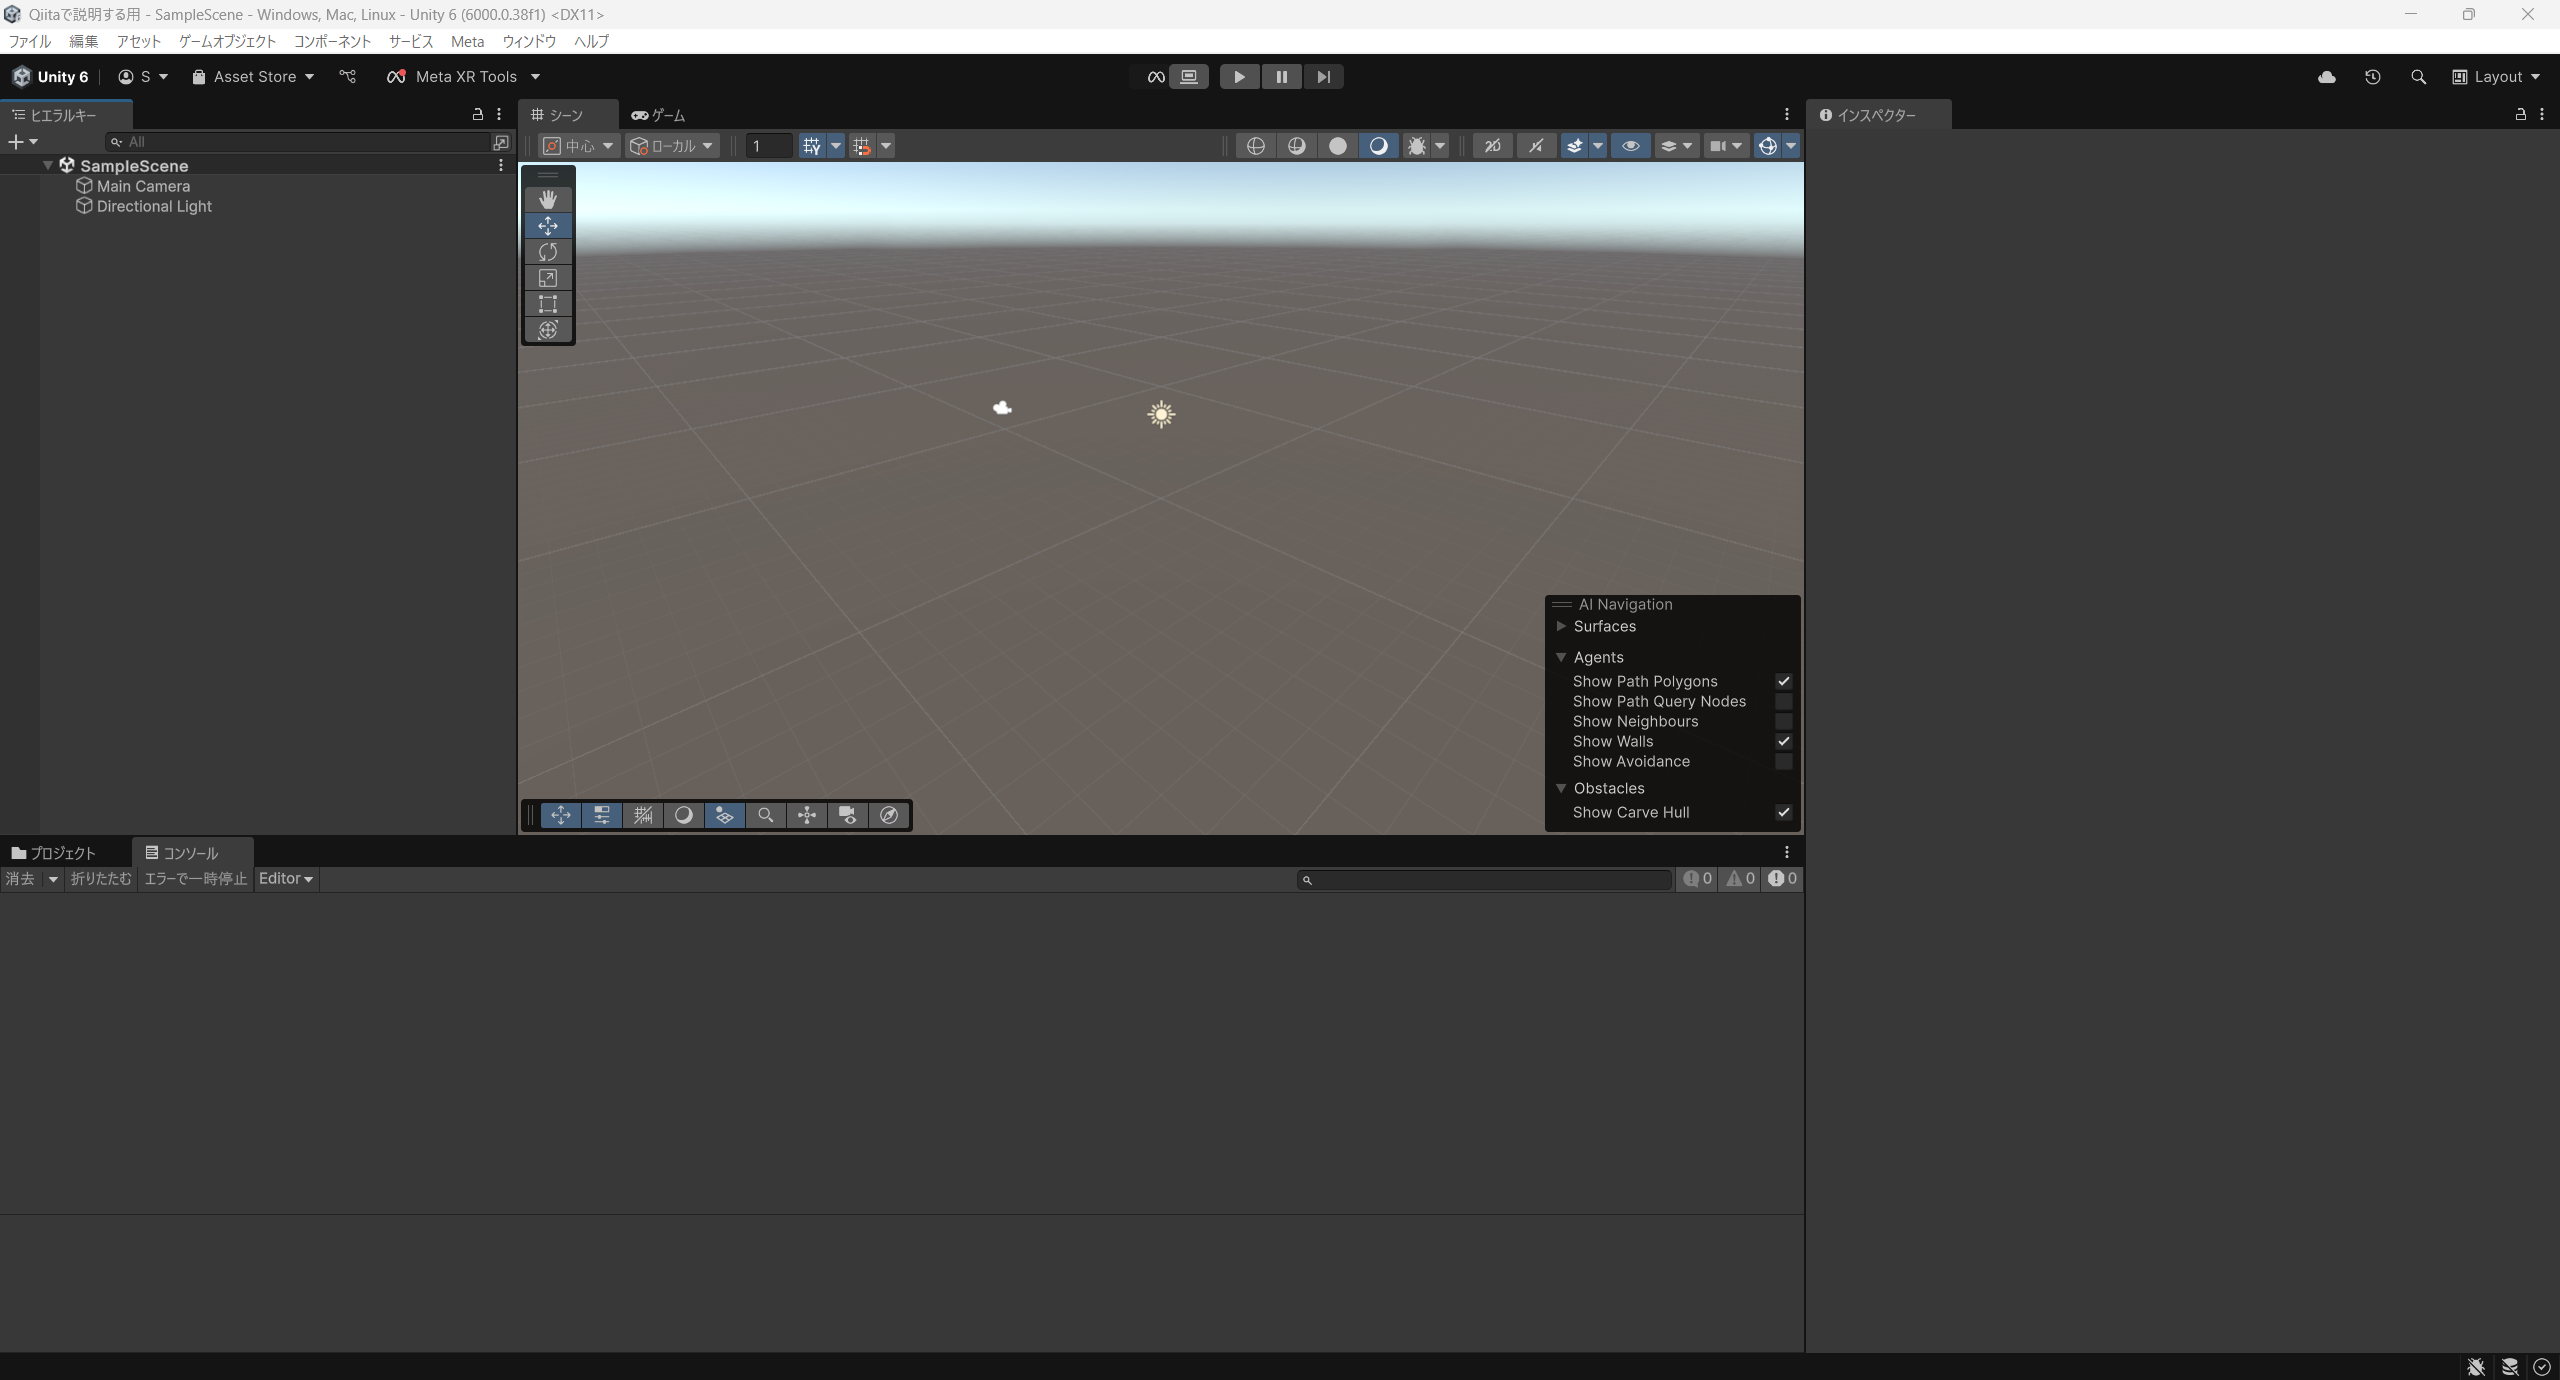This screenshot has height=1380, width=2560.
Task: Click the global search magnifier icon
Action: tap(2418, 77)
